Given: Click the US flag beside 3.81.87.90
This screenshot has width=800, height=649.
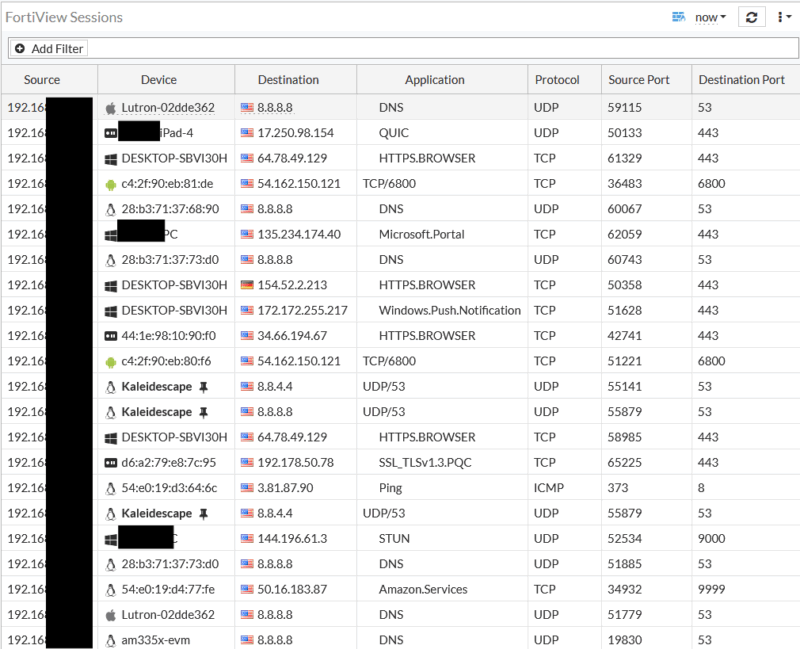Looking at the screenshot, I should [x=247, y=488].
